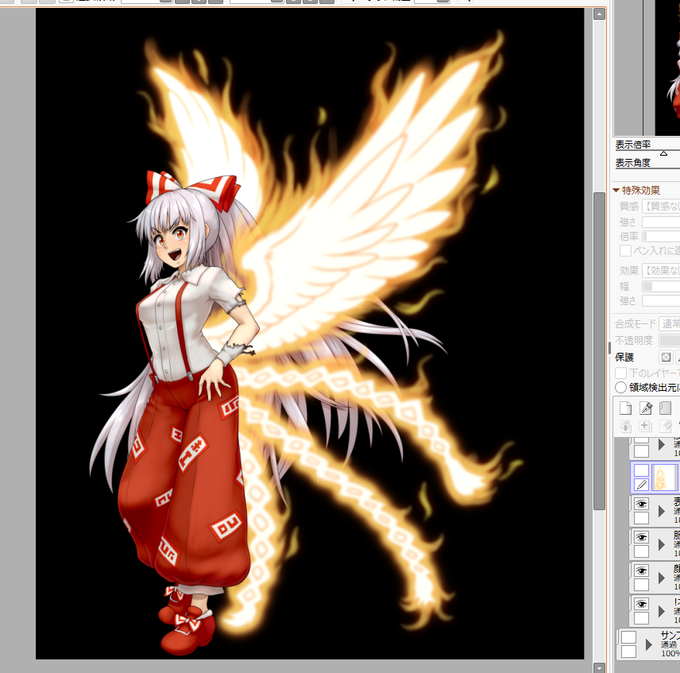Click the 表示倍率 zoom slider handle
The image size is (680, 673).
664,154
